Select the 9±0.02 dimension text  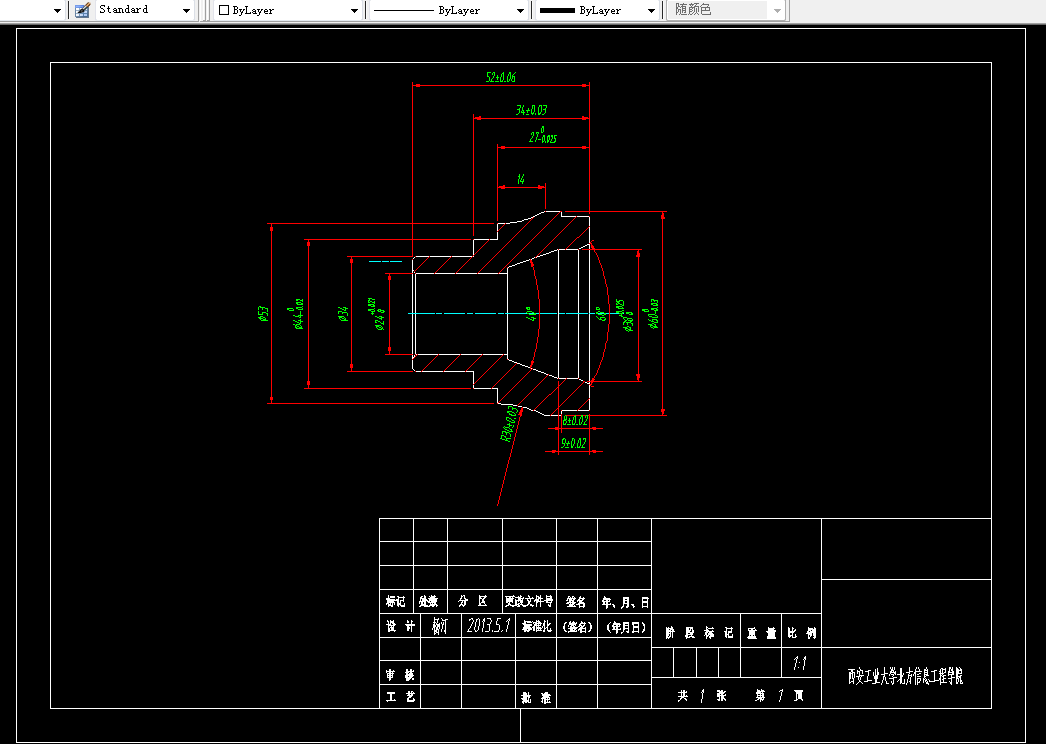[574, 443]
